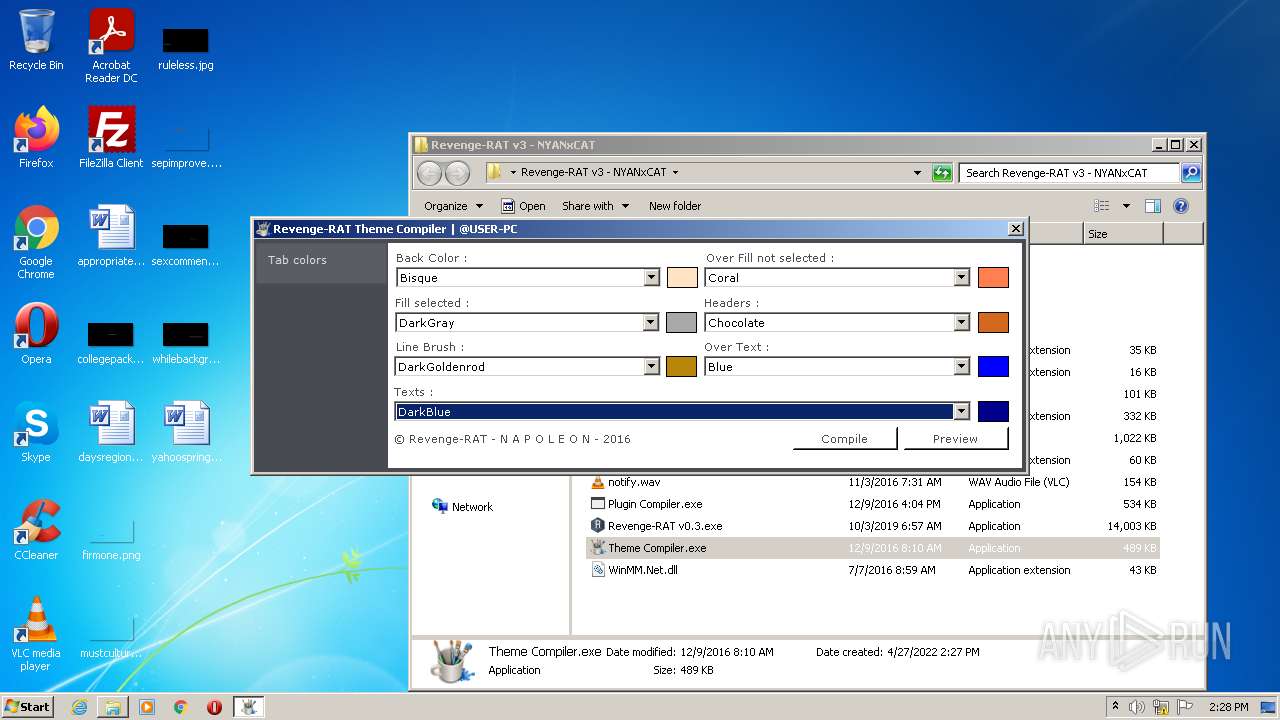Click the media player taskbar icon

147,707
